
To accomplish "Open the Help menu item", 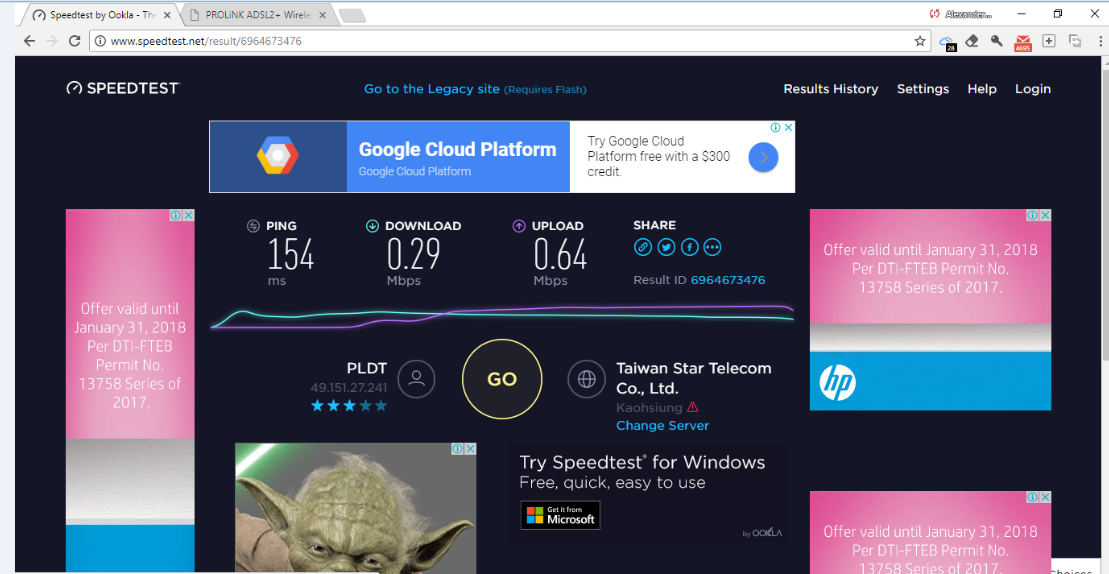I will (982, 89).
